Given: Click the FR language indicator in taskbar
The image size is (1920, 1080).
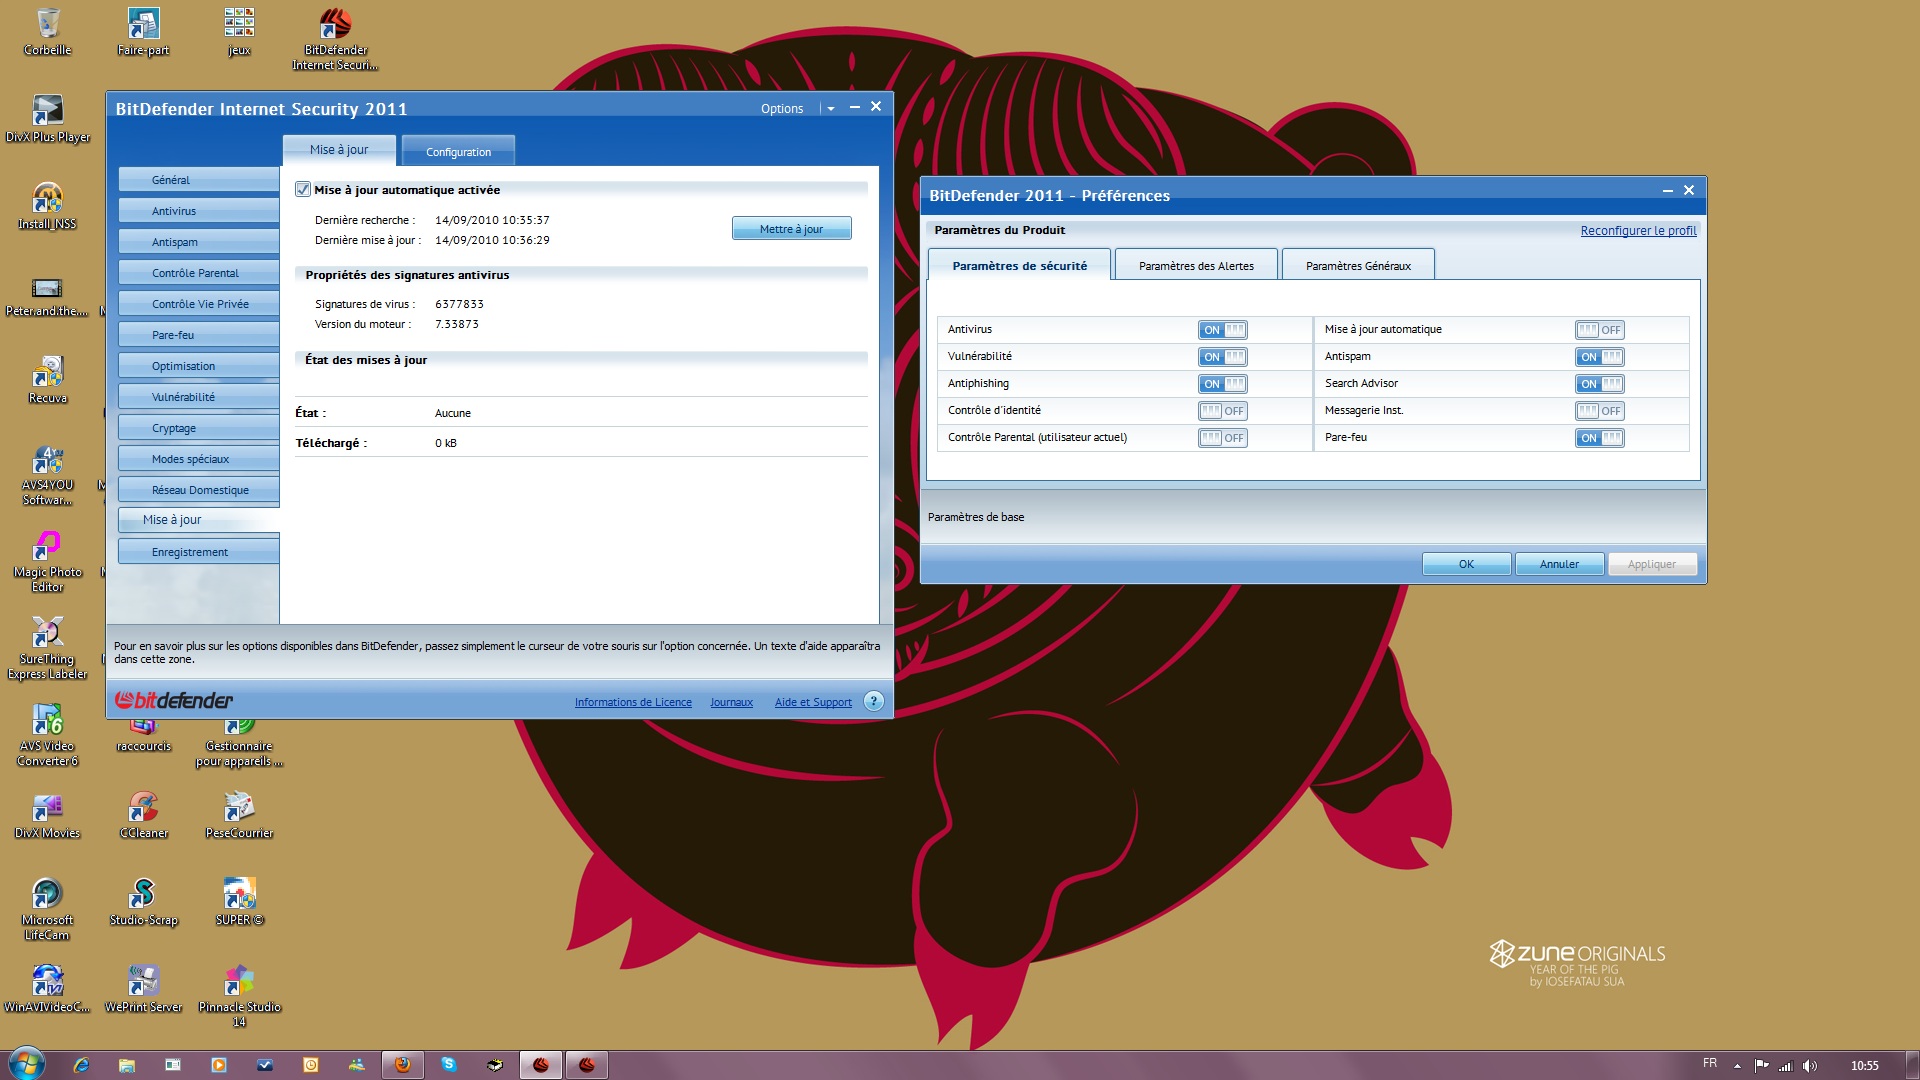Looking at the screenshot, I should pos(1710,1063).
